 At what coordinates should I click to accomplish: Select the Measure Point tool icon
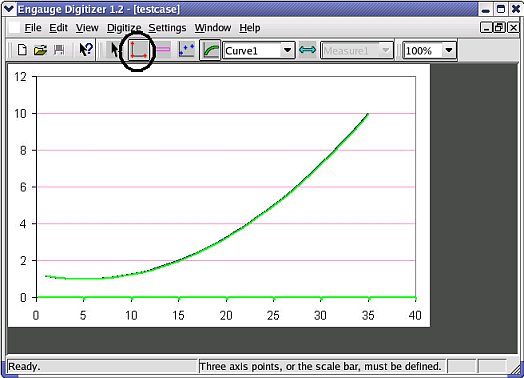(x=307, y=50)
